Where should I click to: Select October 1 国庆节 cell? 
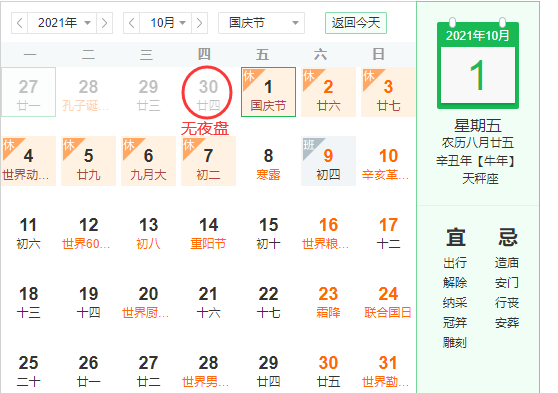tap(268, 92)
